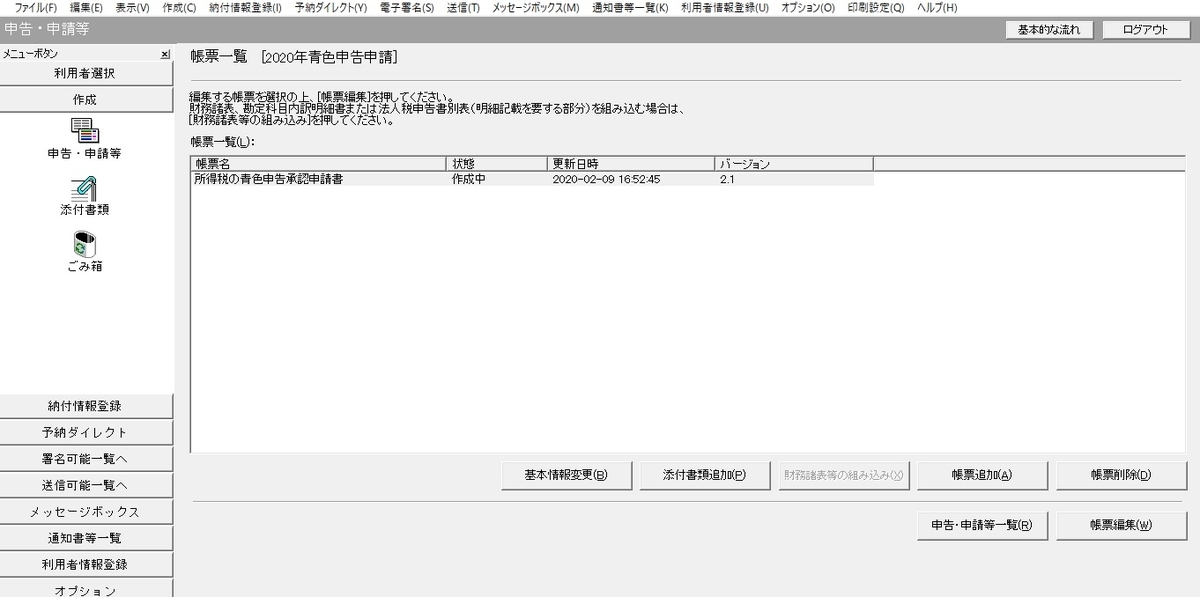This screenshot has width=1200, height=597.
Task: Open メッセージボックス from the sidebar
Action: [x=85, y=512]
